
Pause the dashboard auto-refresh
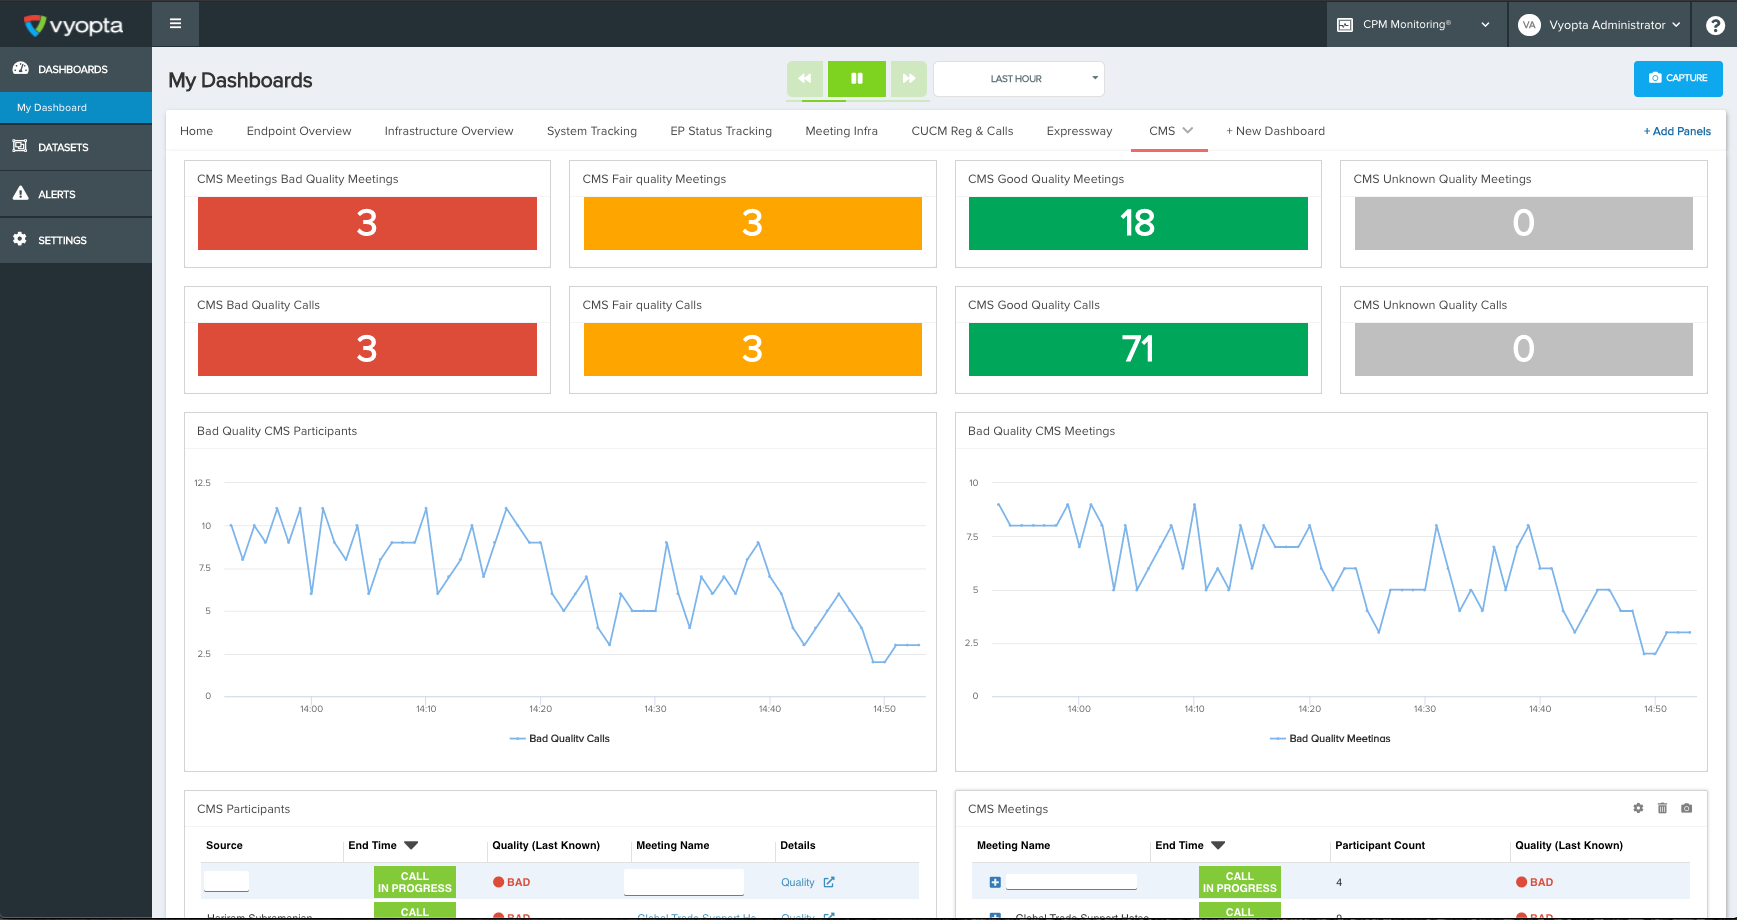pyautogui.click(x=857, y=78)
